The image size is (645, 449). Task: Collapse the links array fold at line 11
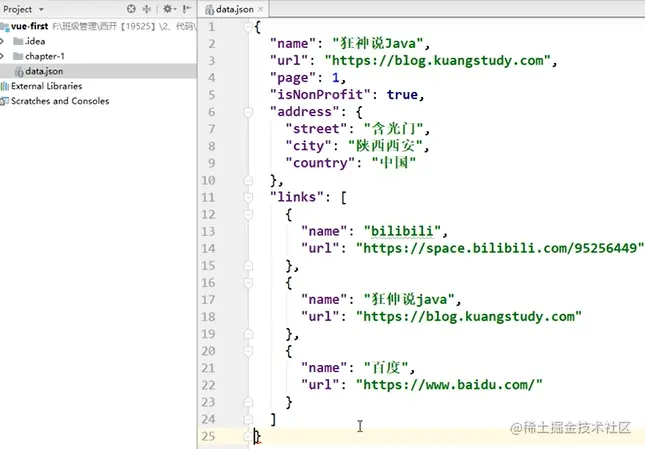click(248, 197)
